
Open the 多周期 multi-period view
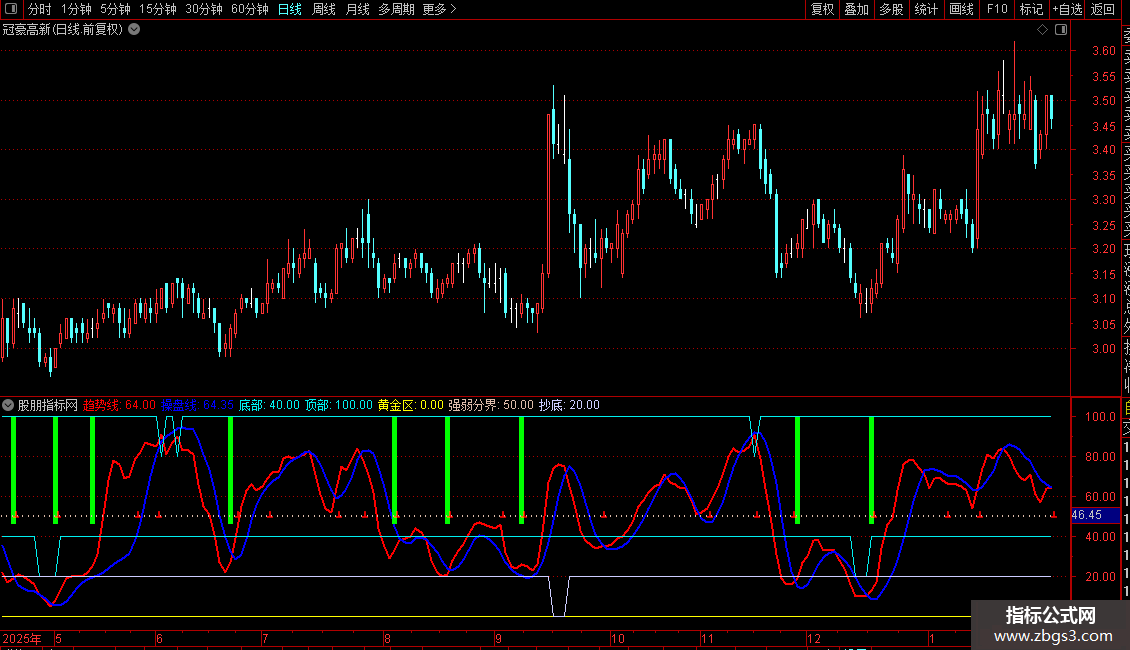[x=396, y=9]
